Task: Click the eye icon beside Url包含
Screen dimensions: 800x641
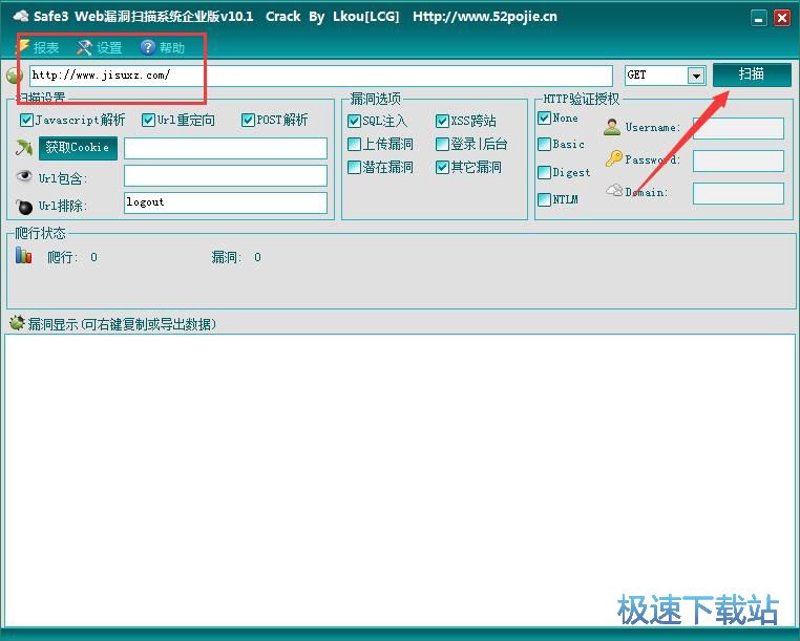Action: click(23, 177)
